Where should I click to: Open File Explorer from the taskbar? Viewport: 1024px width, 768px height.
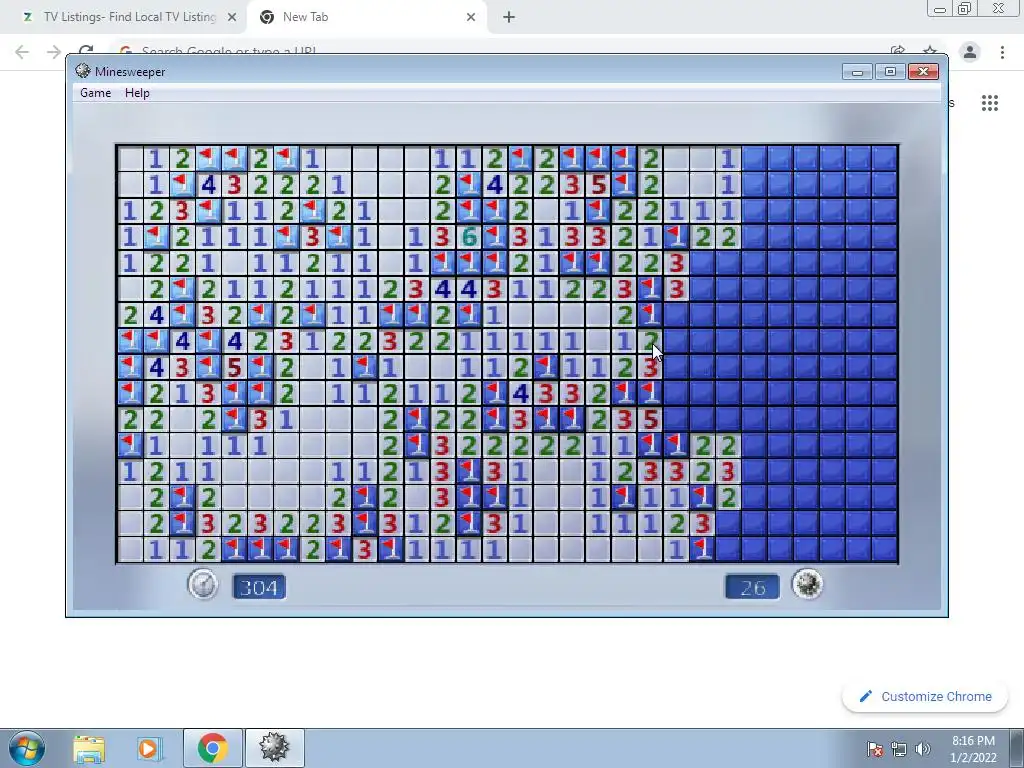click(89, 748)
